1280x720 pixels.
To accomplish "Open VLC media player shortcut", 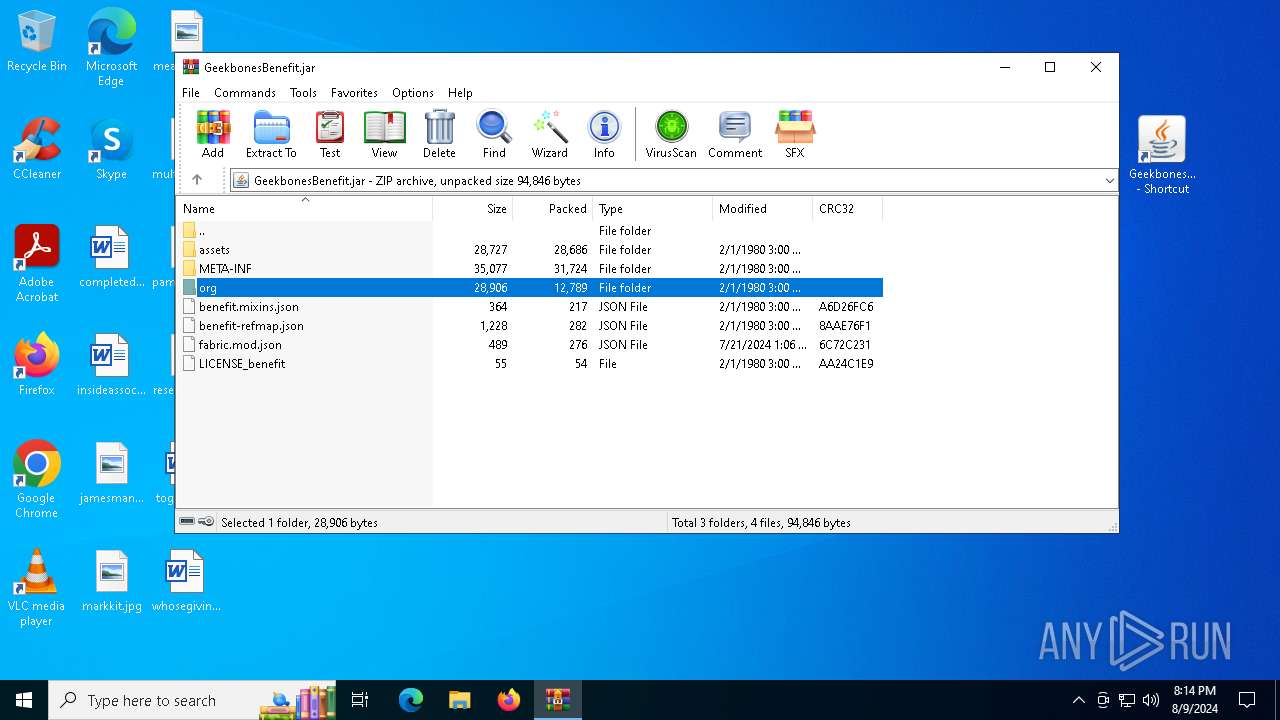I will pos(37,587).
